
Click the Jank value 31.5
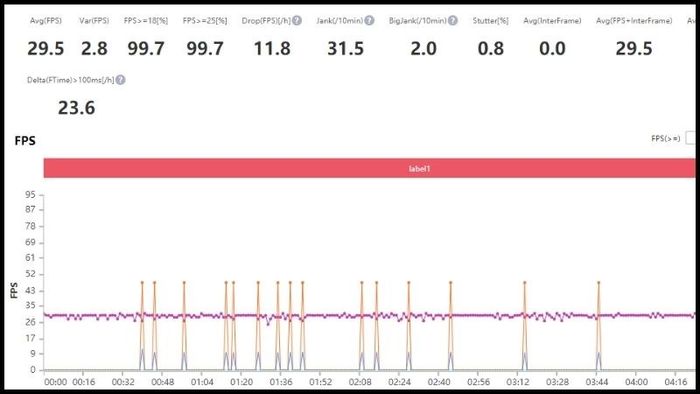coord(346,49)
